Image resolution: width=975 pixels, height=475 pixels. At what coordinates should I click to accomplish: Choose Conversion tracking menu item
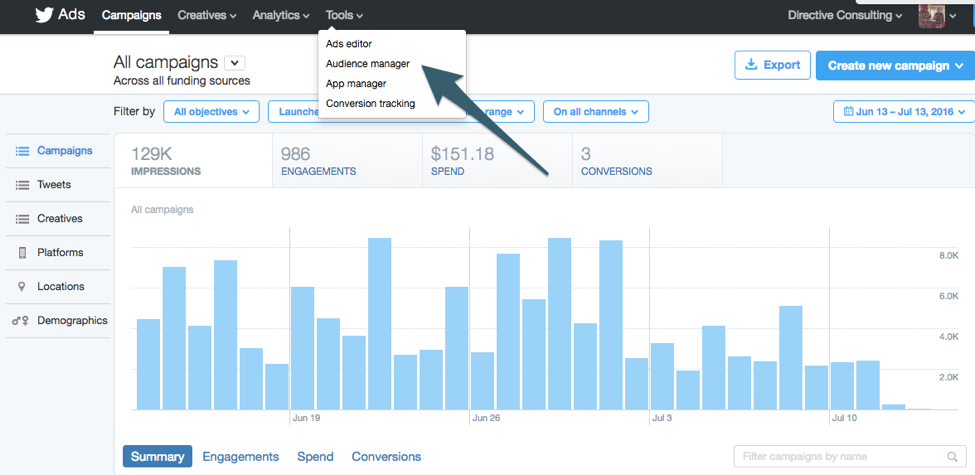pos(370,103)
